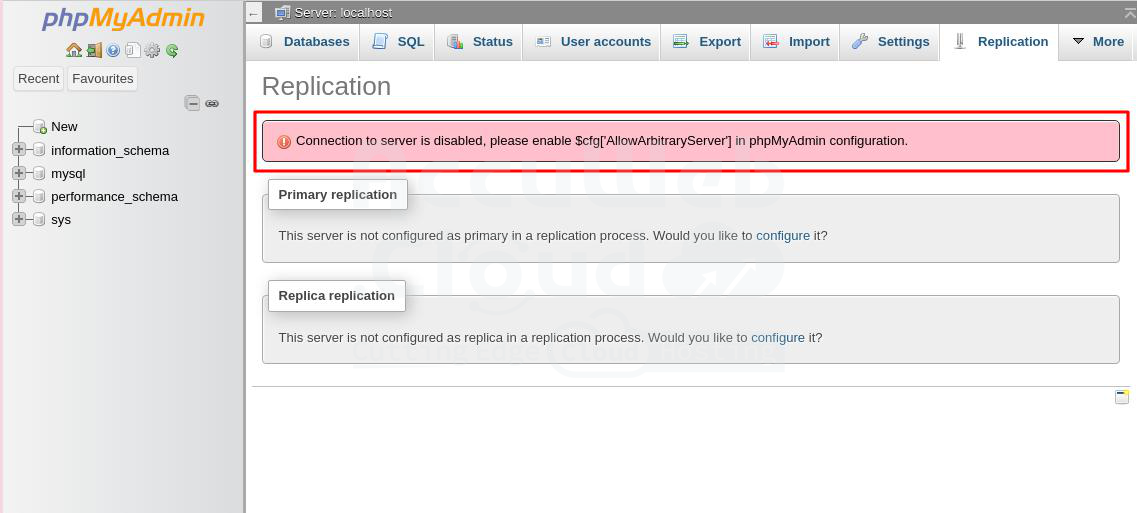Screen dimensions: 1137x513
Task: Expand the performance_schema database node
Action: [19, 196]
